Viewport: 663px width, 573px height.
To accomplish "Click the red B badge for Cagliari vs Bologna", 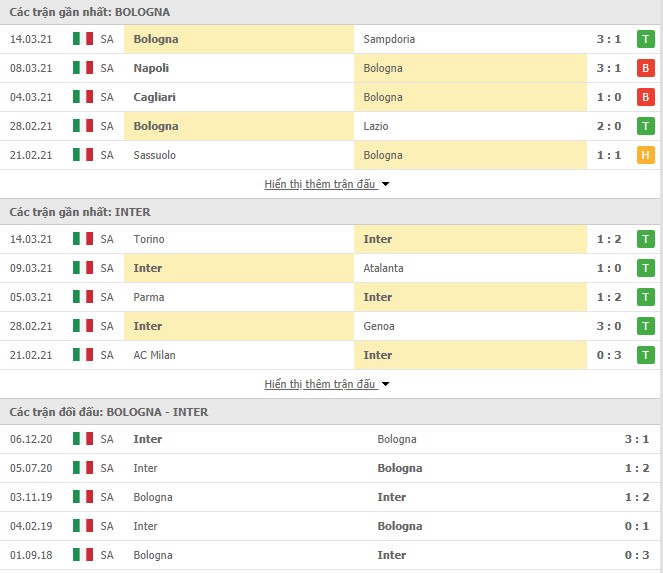I will click(x=645, y=97).
